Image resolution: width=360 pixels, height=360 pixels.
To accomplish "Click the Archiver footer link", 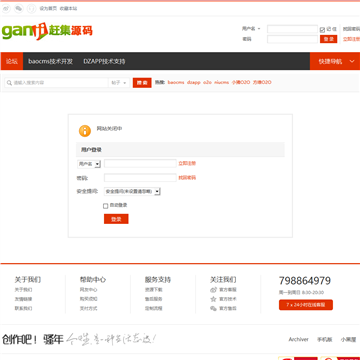I will 298,339.
